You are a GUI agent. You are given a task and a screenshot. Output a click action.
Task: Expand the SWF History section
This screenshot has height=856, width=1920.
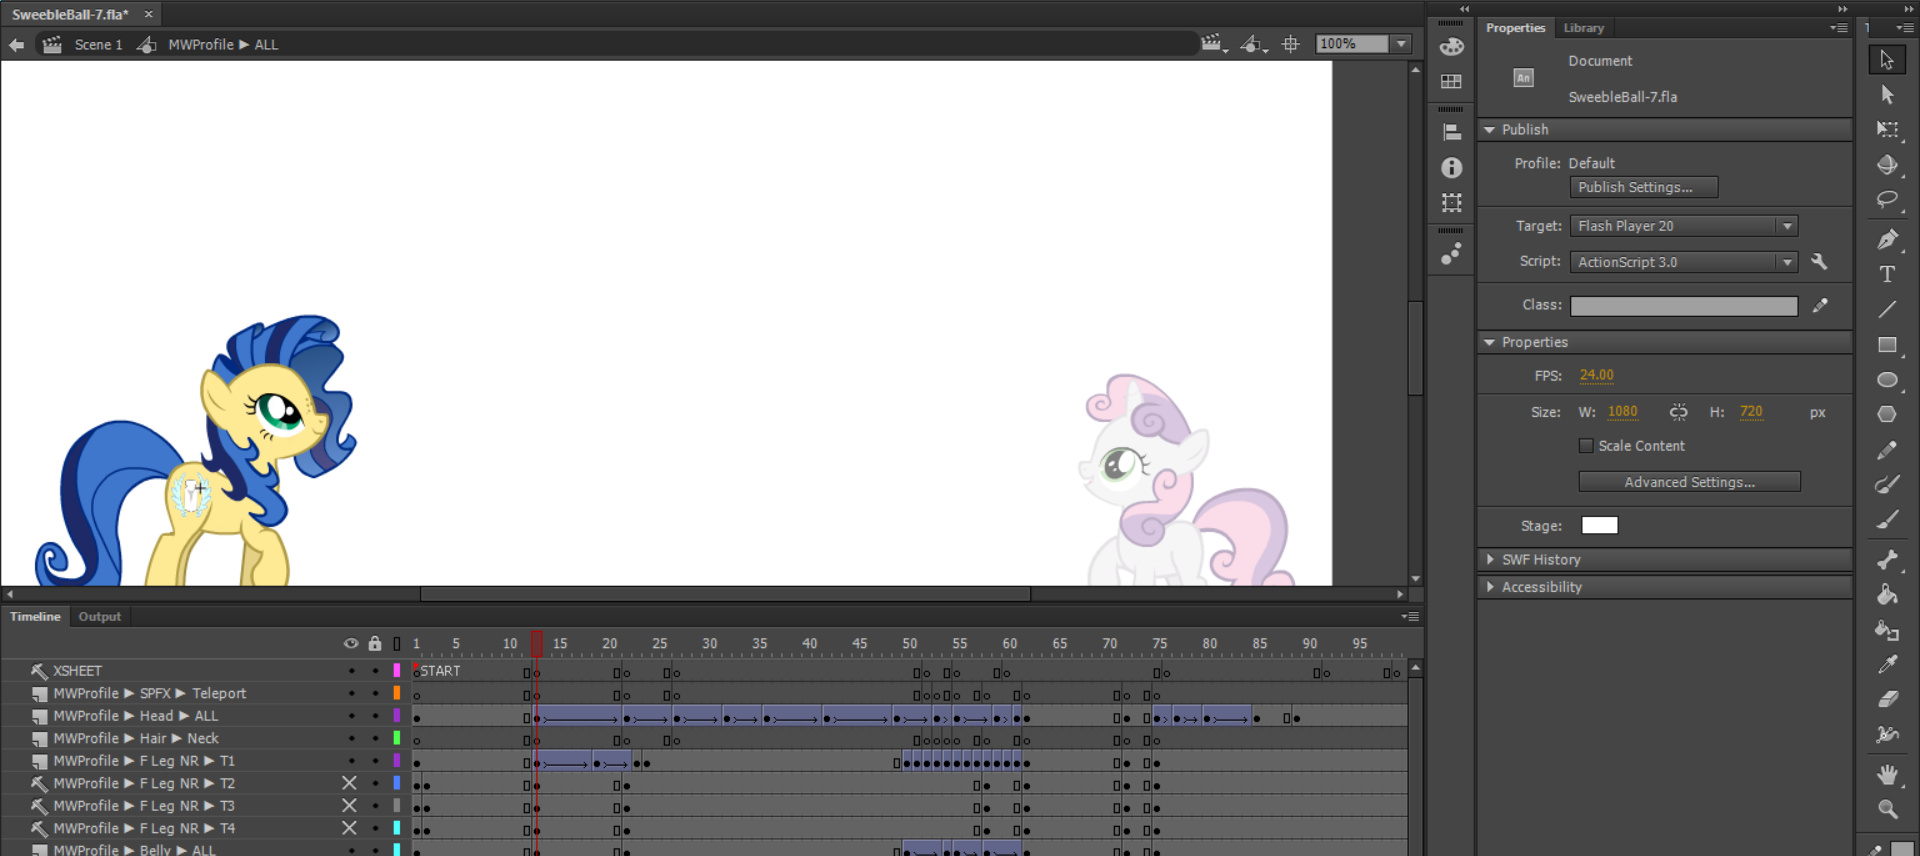[1490, 560]
